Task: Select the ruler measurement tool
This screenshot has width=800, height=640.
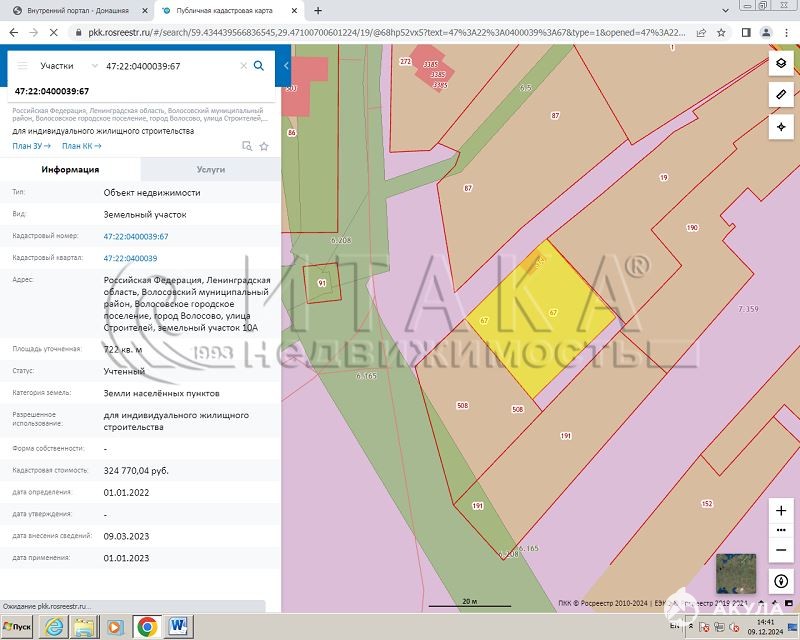Action: [781, 95]
